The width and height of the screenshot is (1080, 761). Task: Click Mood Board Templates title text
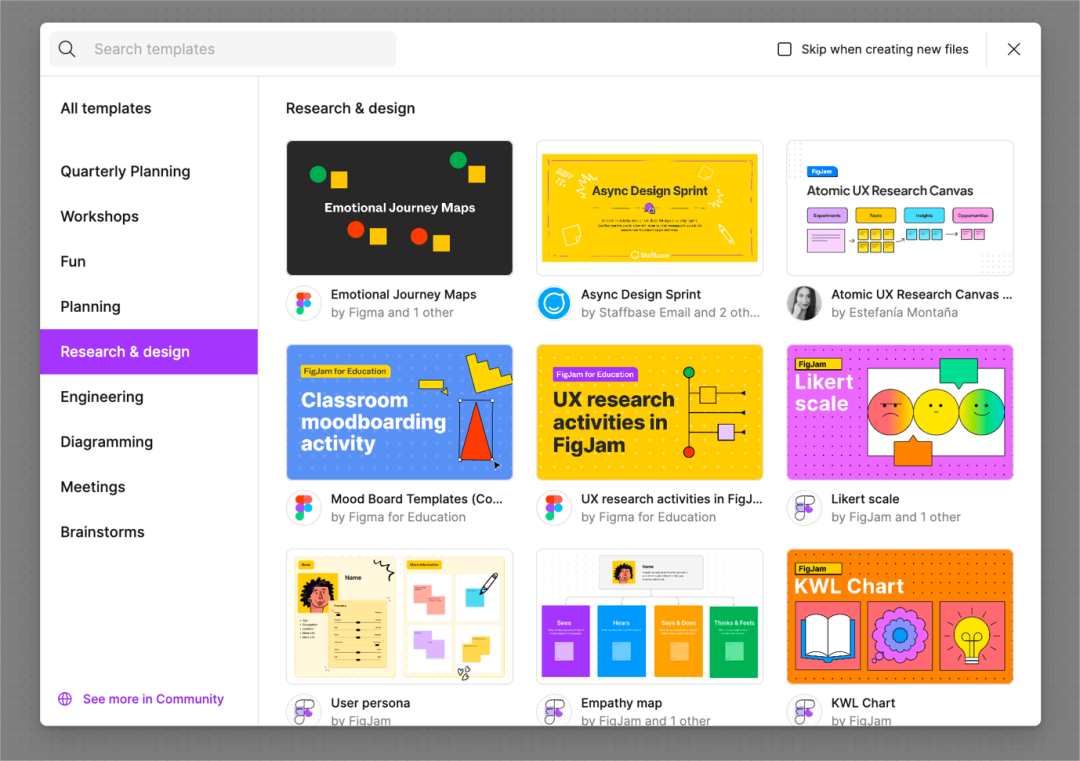click(417, 499)
